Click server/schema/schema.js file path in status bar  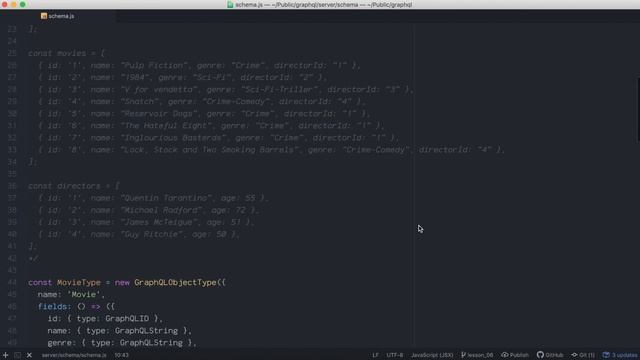74,355
